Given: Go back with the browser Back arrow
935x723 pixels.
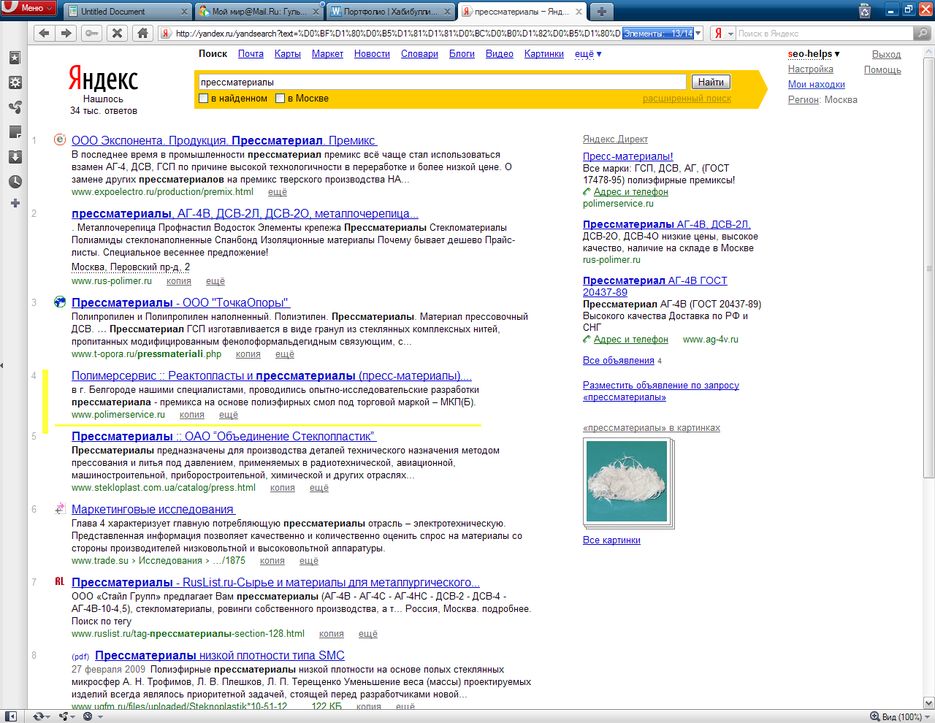Looking at the screenshot, I should coord(44,33).
